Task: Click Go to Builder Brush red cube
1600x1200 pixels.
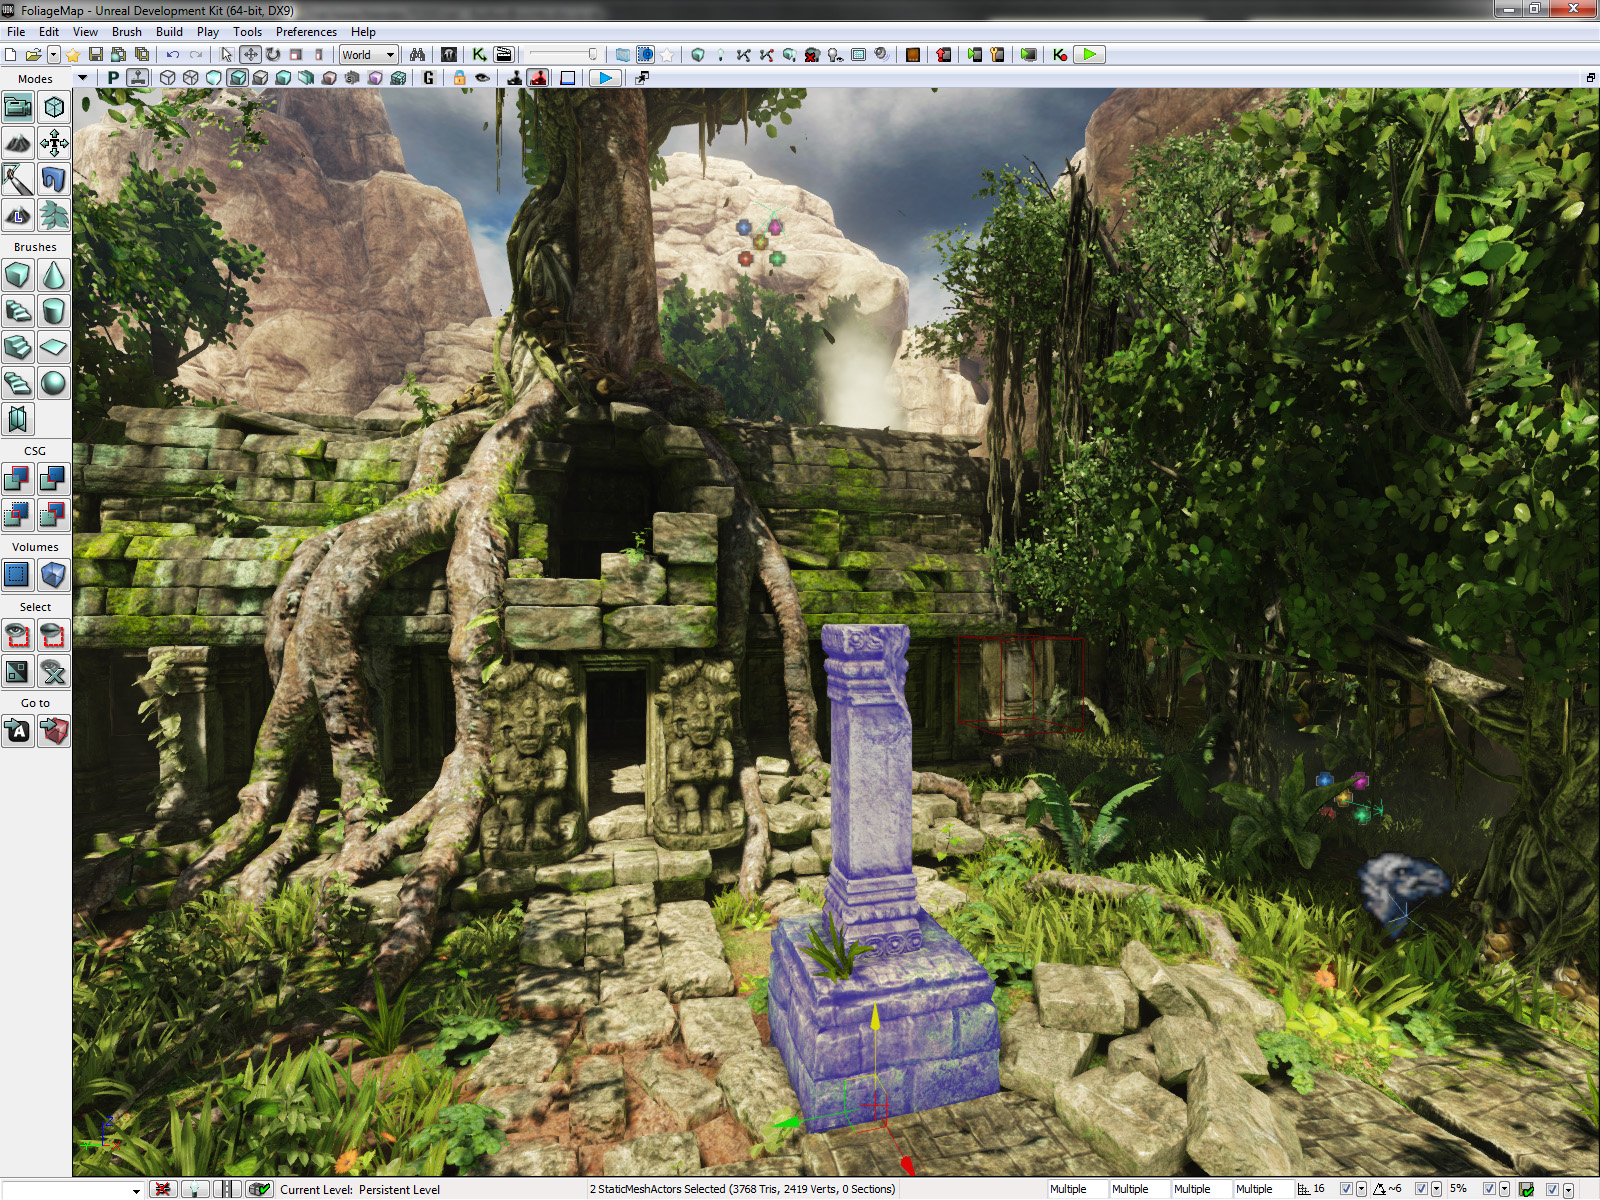Action: (x=54, y=731)
